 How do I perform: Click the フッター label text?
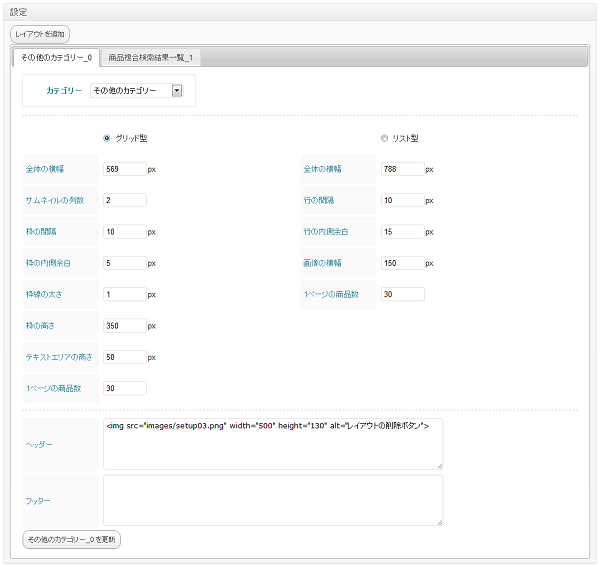(38, 501)
